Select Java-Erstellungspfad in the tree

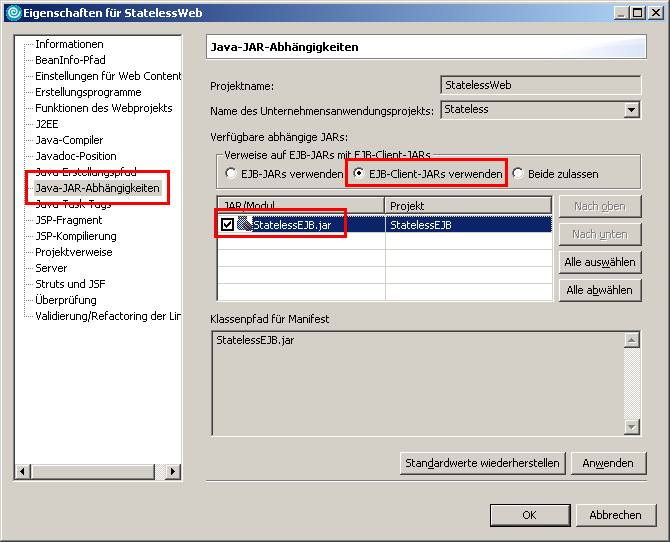point(85,172)
